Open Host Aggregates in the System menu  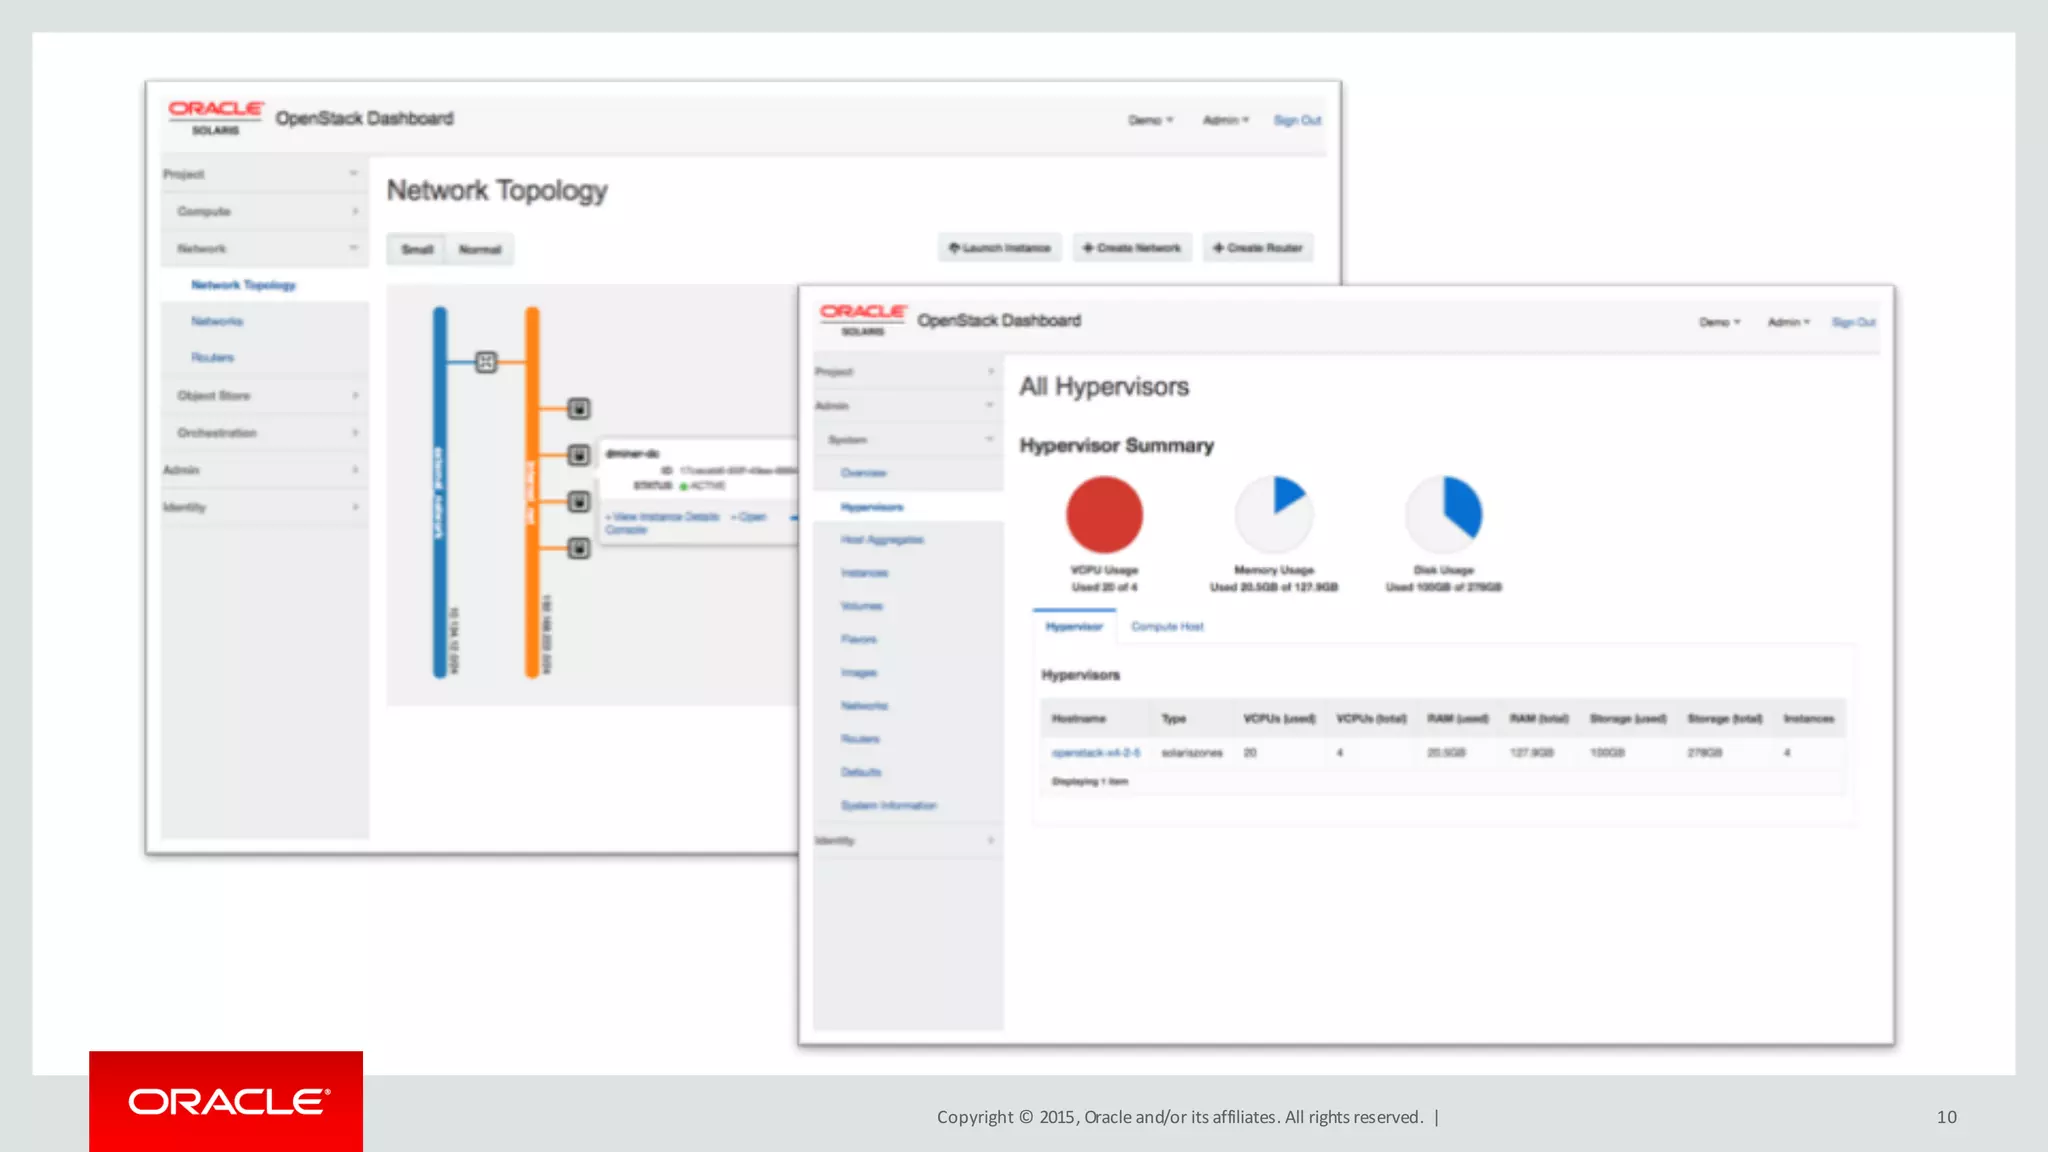(x=882, y=540)
